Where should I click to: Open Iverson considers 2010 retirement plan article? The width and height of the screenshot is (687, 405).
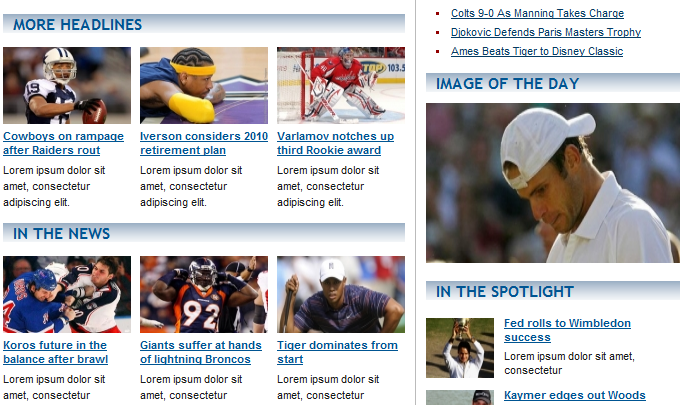204,143
